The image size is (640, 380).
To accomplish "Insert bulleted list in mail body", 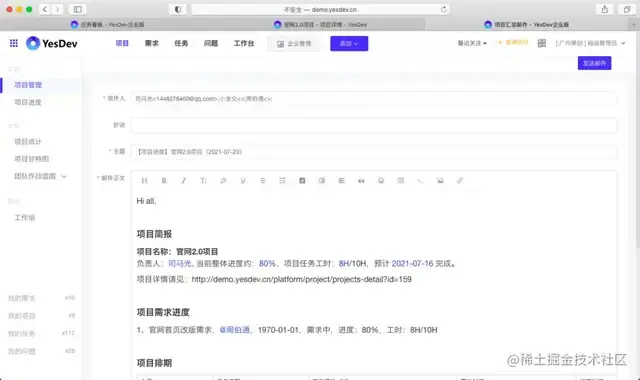I will tap(282, 180).
